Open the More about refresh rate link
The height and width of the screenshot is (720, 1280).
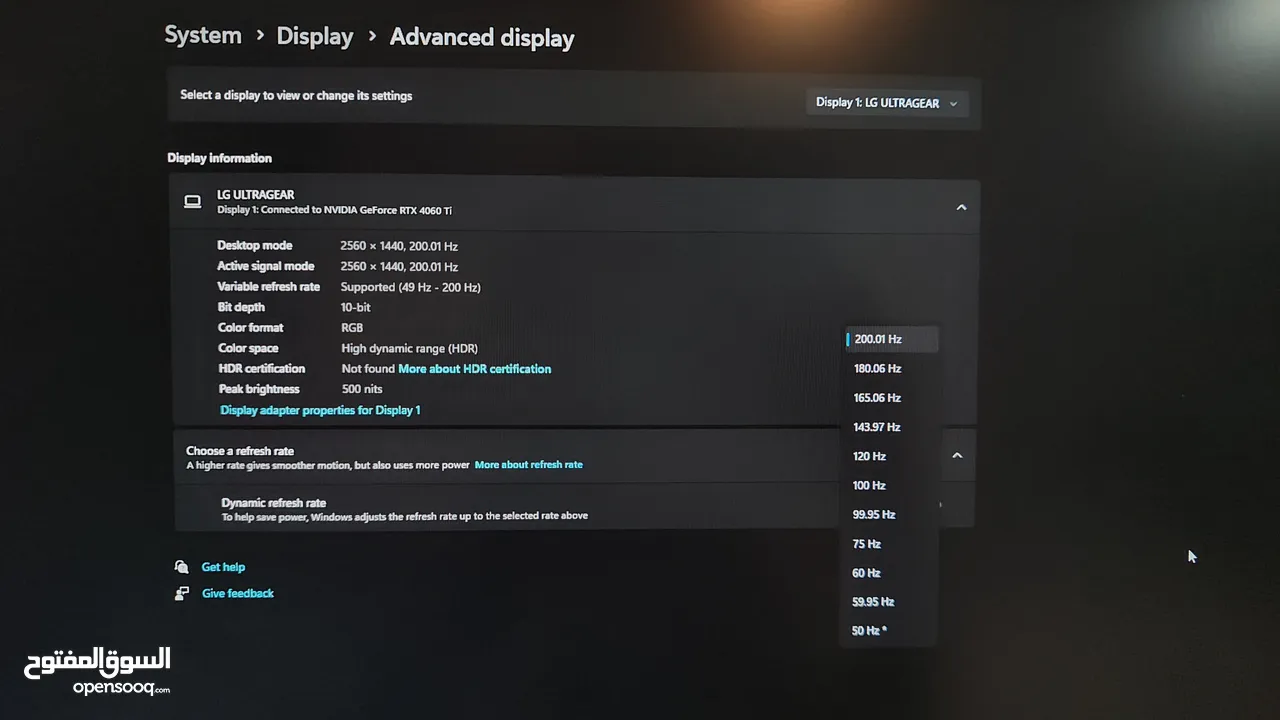tap(528, 465)
